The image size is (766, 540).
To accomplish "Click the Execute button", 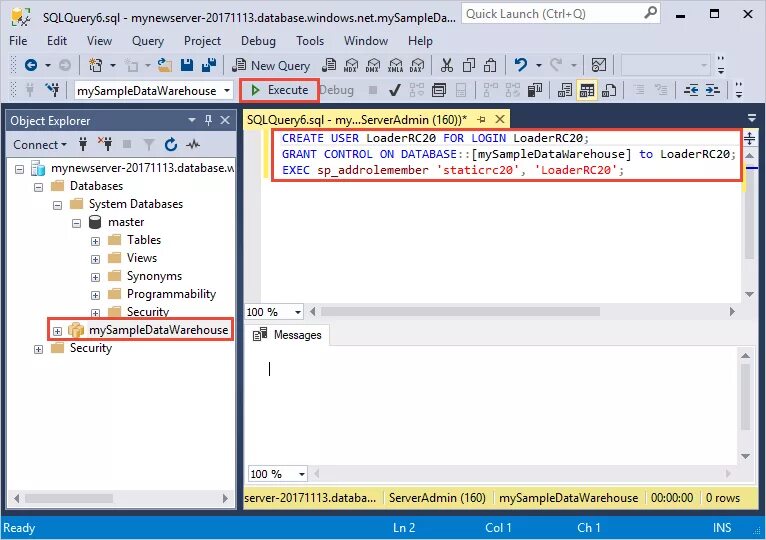I will [x=280, y=90].
